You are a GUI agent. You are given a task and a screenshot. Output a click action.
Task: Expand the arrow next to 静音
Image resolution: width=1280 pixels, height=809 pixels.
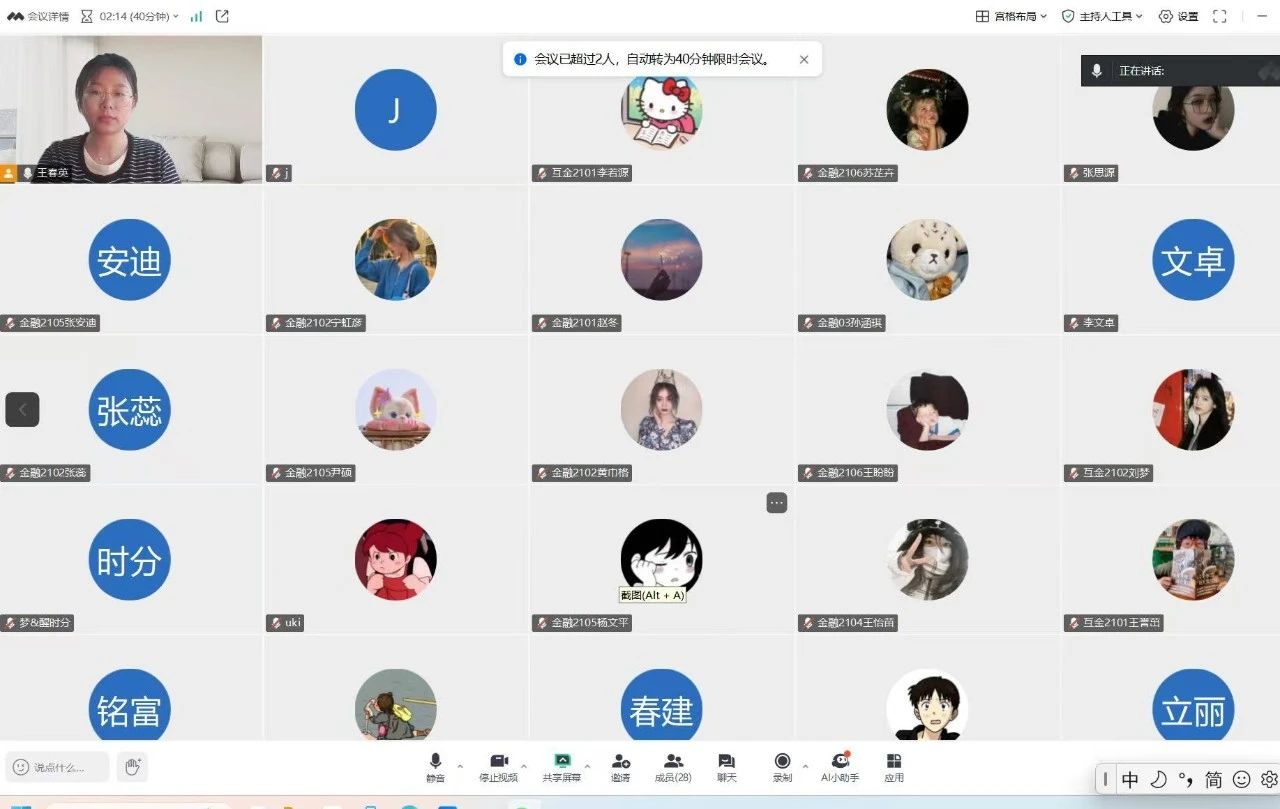pyautogui.click(x=460, y=766)
